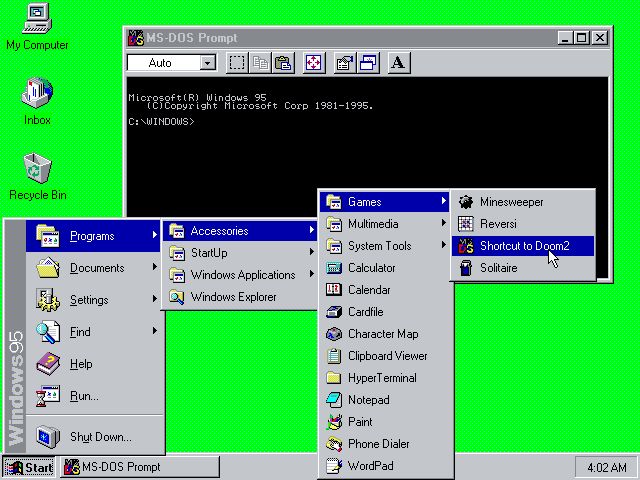Viewport: 640px width, 480px height.
Task: Close the MS-DOS Prompt window
Action: [x=600, y=38]
